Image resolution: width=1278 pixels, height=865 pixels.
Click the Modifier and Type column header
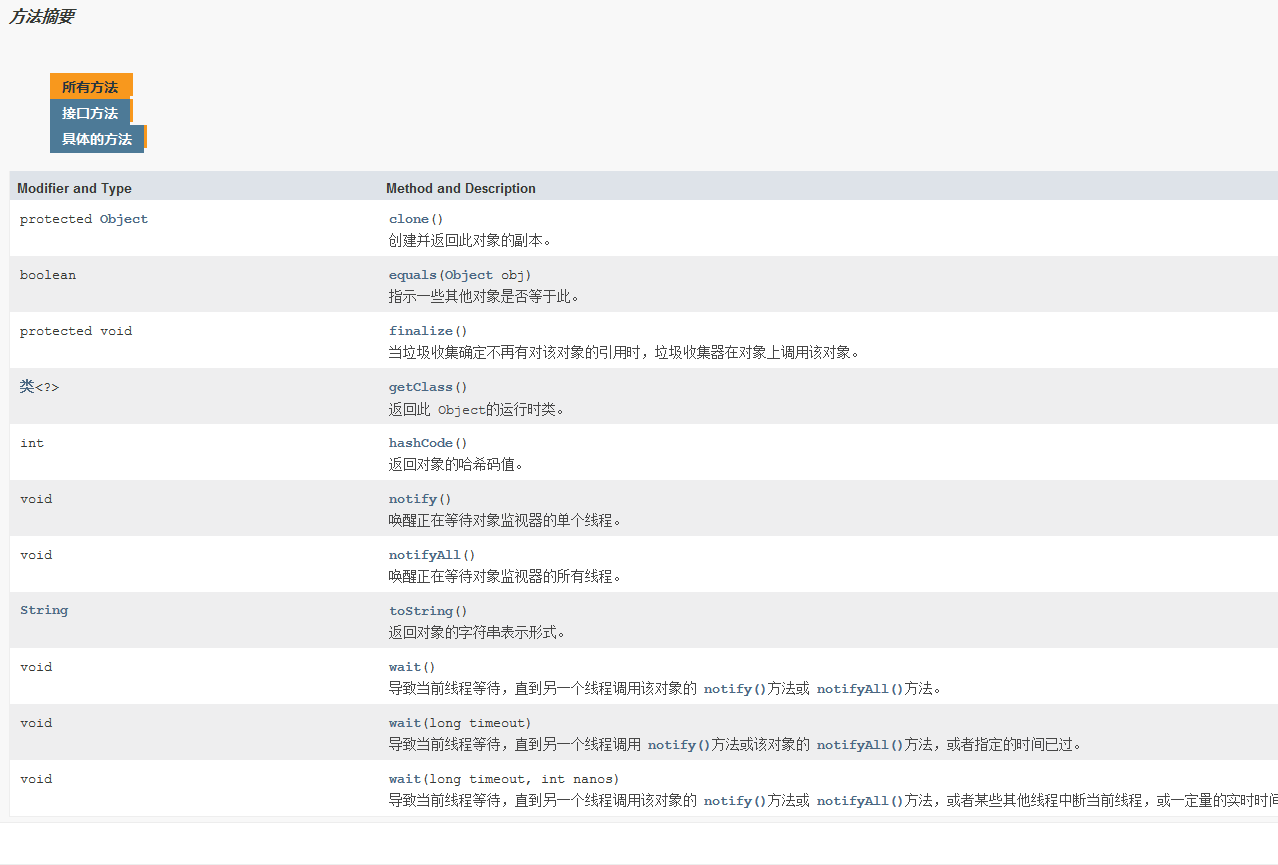[74, 188]
